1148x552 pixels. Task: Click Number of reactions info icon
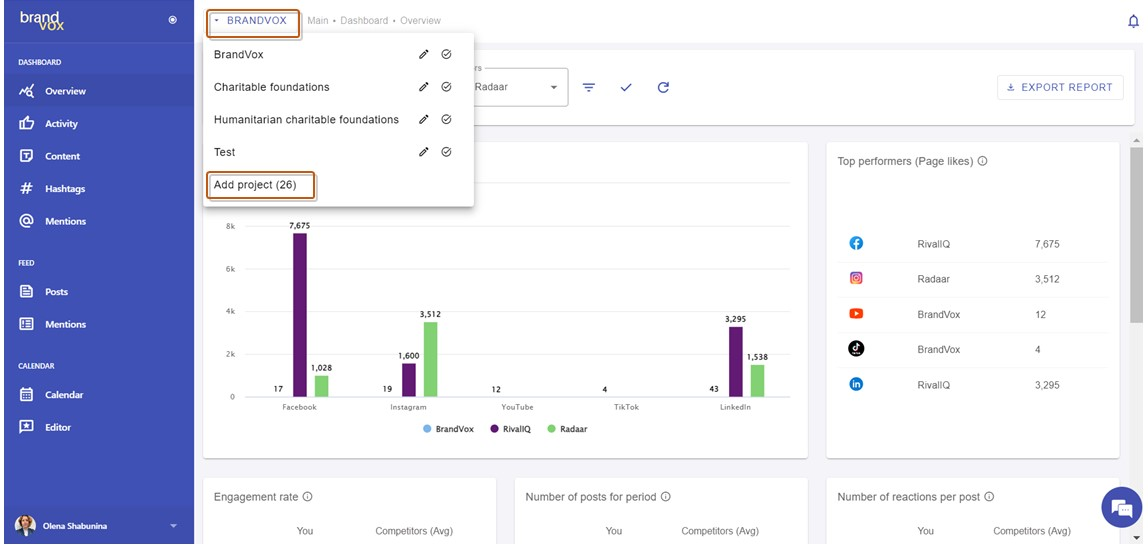pyautogui.click(x=988, y=497)
